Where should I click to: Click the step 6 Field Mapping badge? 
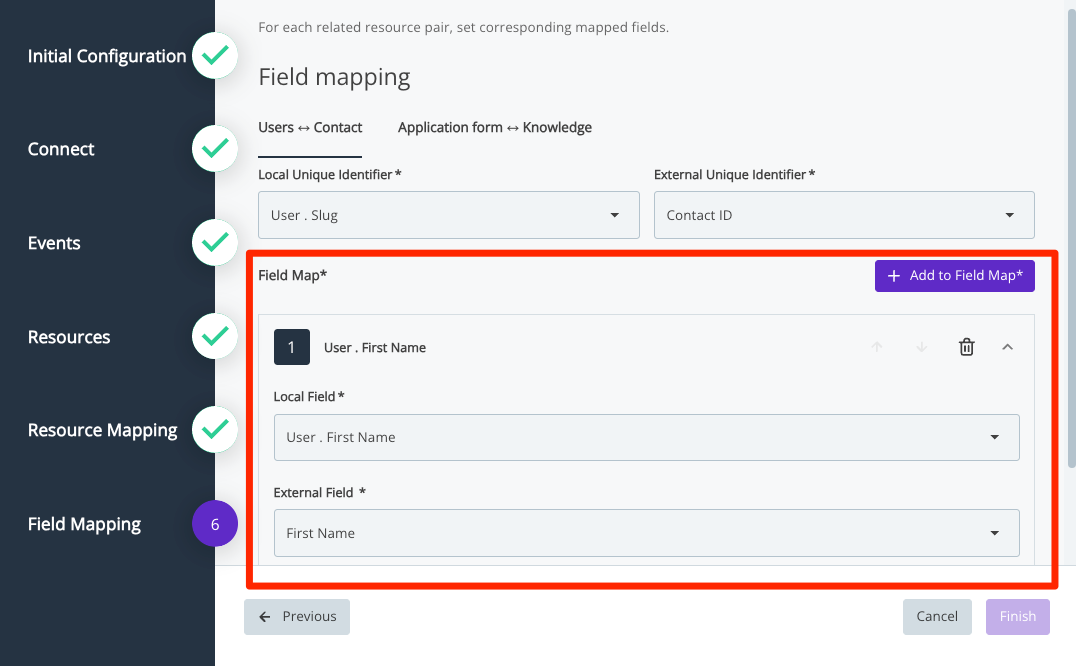[214, 524]
